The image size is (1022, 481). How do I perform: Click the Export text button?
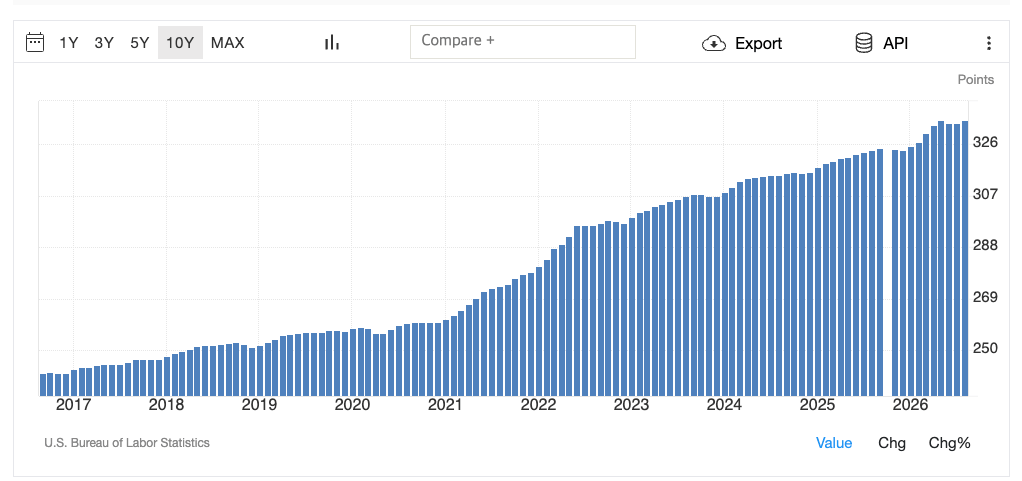tap(759, 44)
